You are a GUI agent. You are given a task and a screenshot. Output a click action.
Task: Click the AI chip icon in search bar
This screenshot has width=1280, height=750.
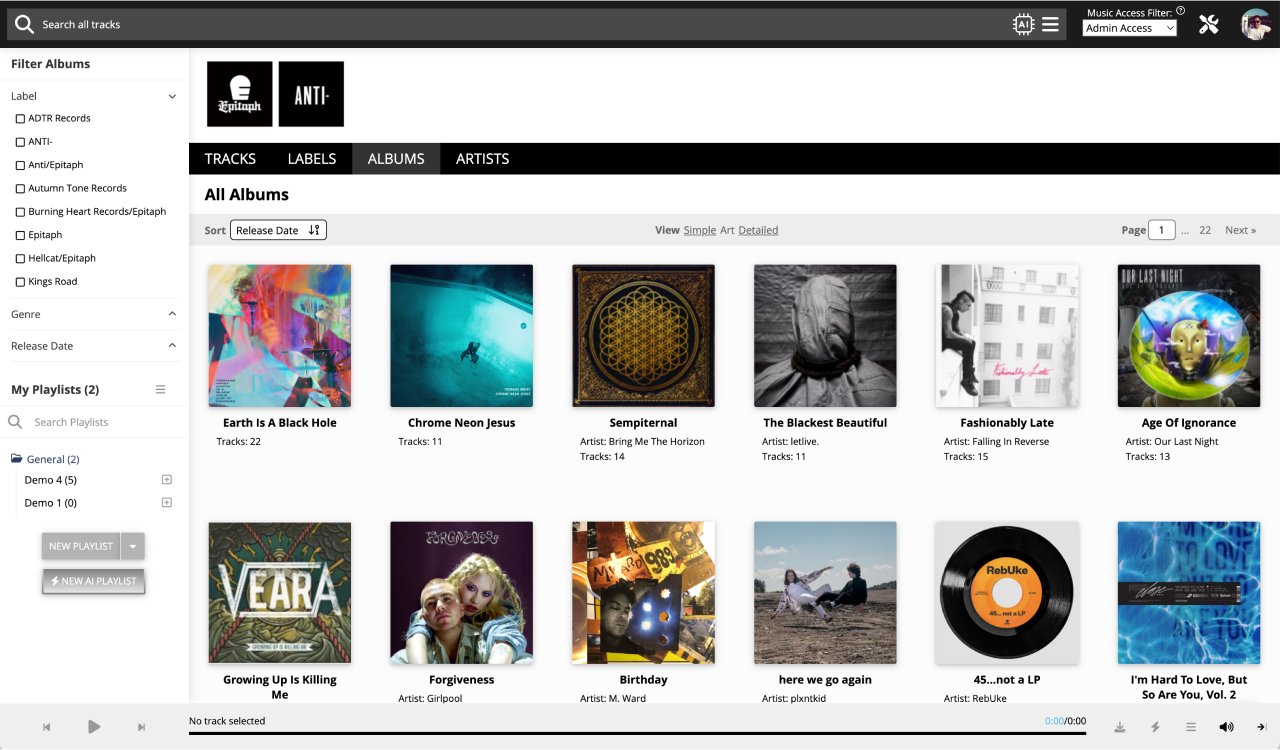(x=1023, y=24)
